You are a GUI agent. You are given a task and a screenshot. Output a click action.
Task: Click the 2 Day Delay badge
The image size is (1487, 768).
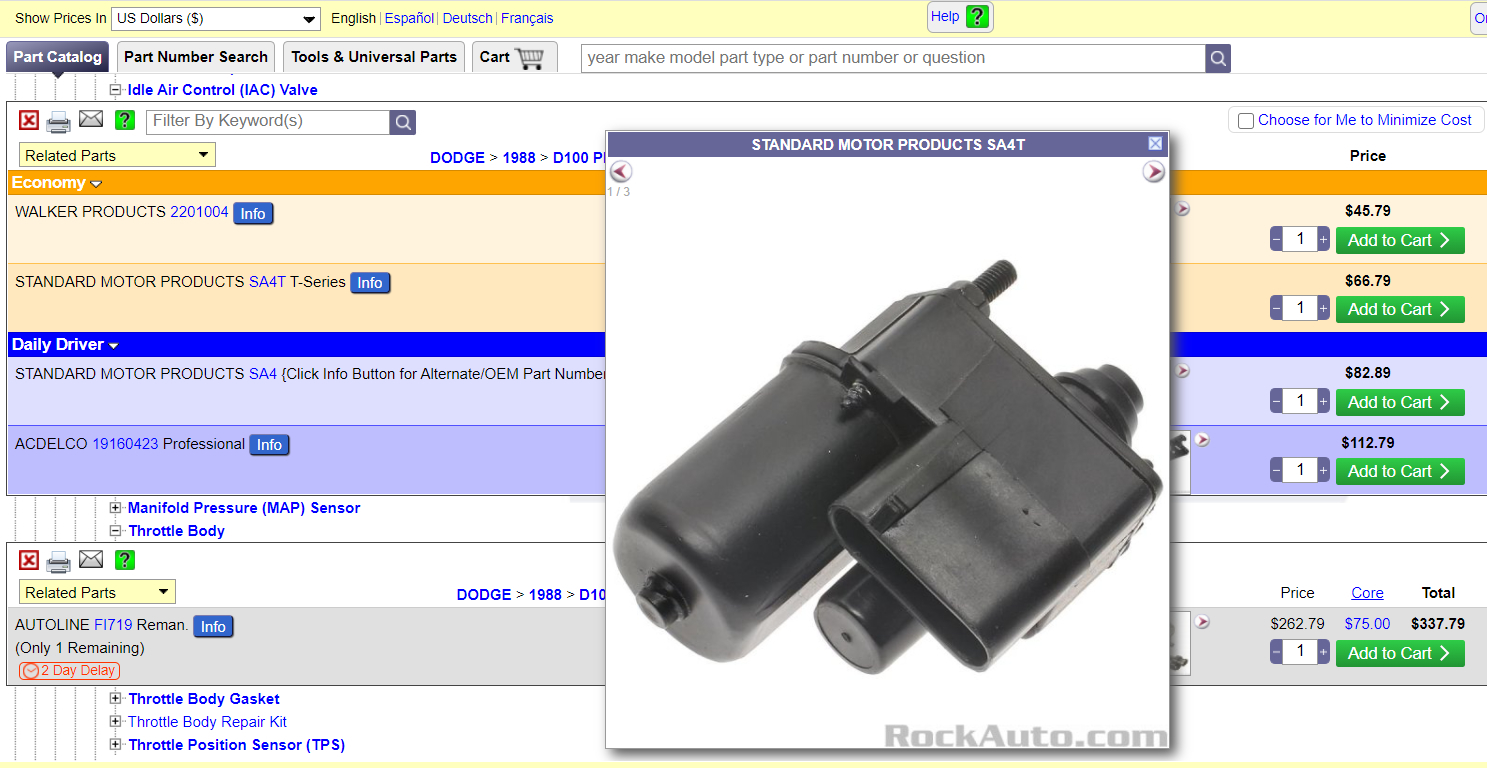(69, 670)
